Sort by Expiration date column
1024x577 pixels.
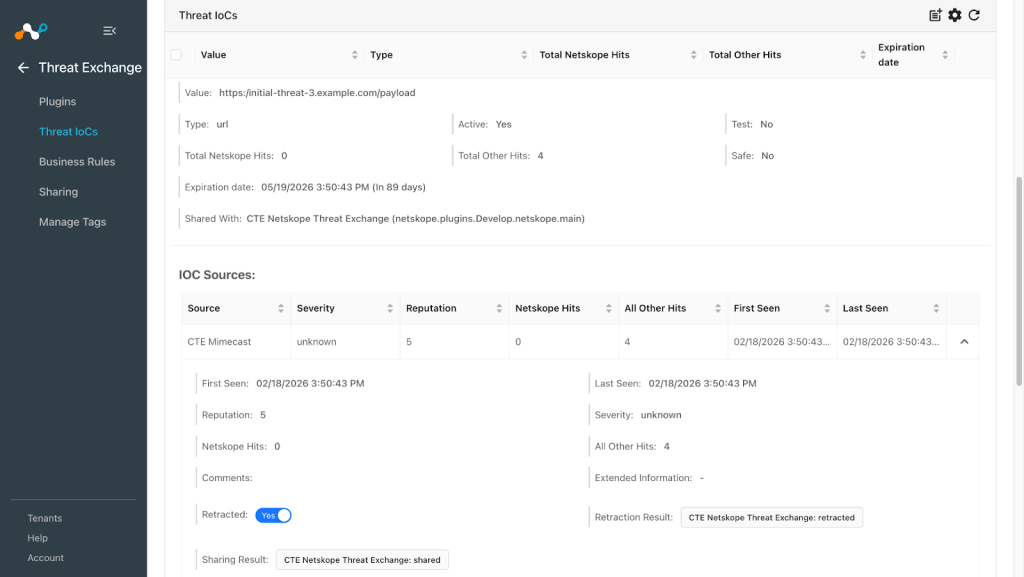(x=945, y=55)
